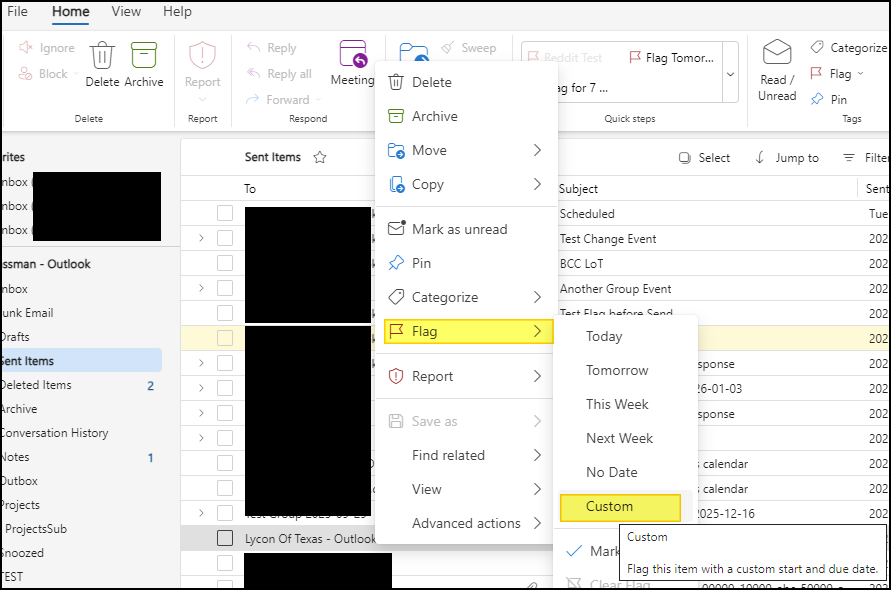This screenshot has height=590, width=891.
Task: Open Read / Unread envelope icon
Action: 777,53
